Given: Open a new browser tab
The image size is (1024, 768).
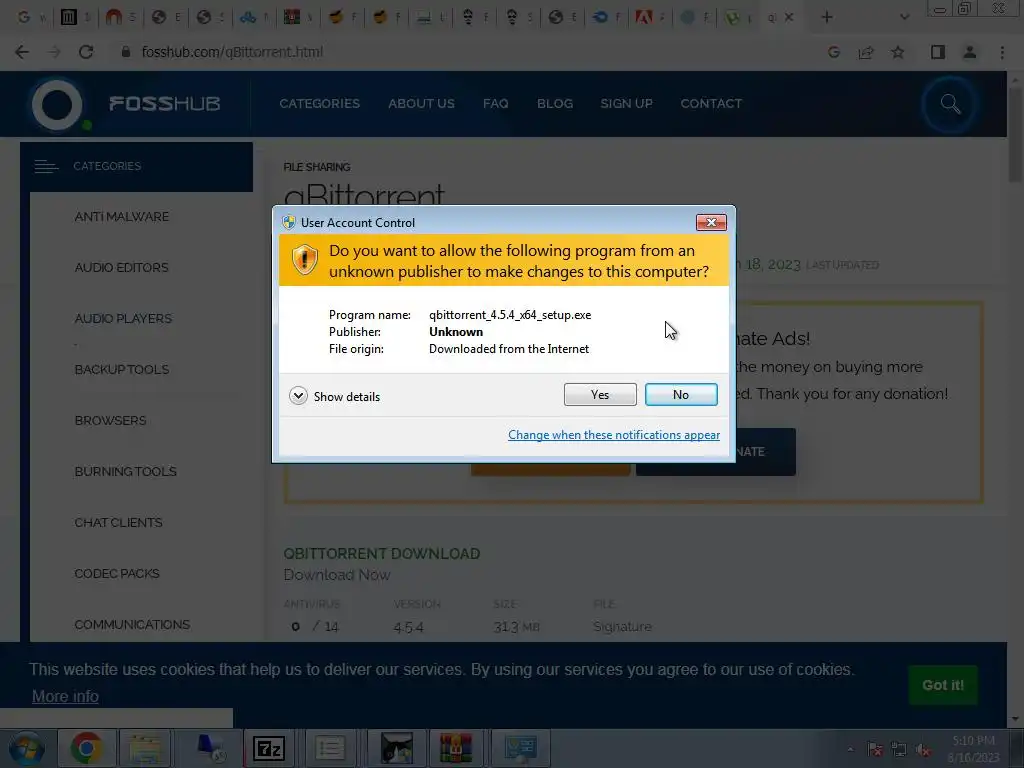Looking at the screenshot, I should click(827, 18).
